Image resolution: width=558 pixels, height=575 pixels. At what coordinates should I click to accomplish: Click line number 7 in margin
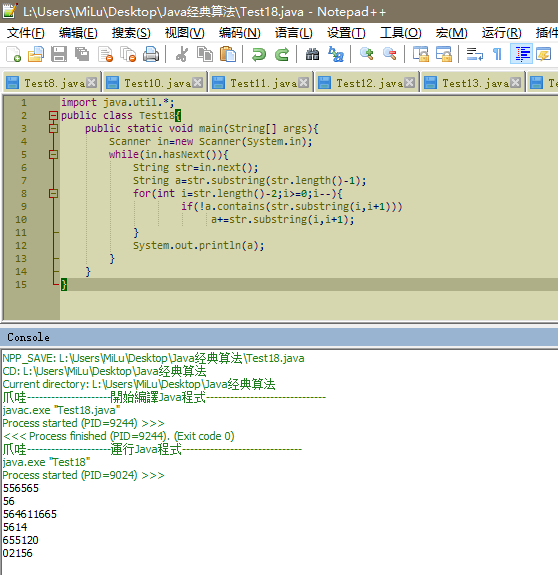point(24,181)
